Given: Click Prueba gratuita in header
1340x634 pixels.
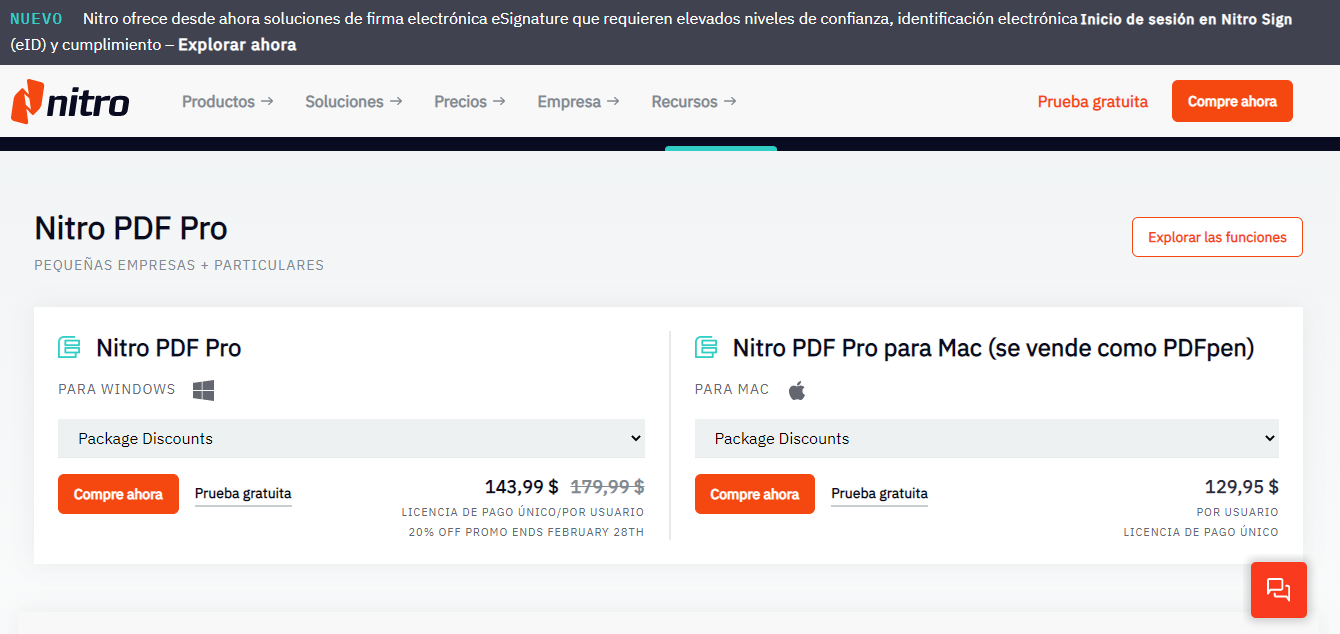Looking at the screenshot, I should 1092,102.
